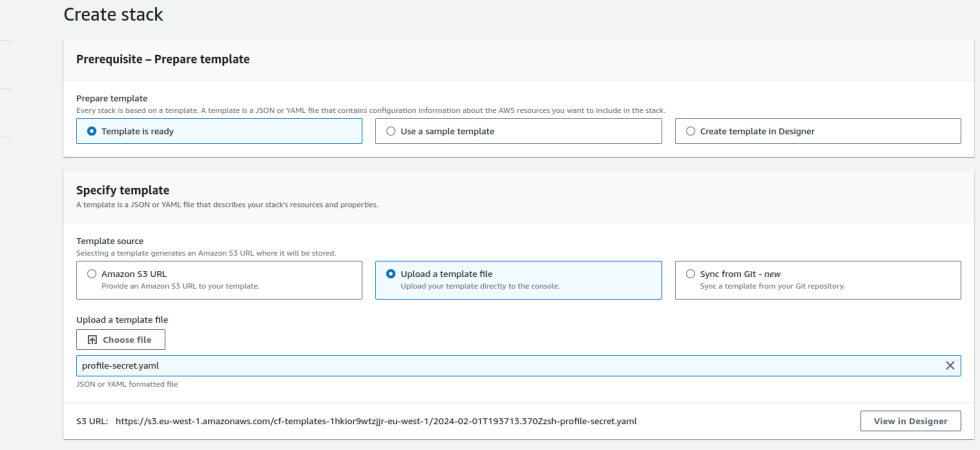The height and width of the screenshot is (450, 980).
Task: Click the 'Upload a template file' label above Choose file
Action: 122,319
